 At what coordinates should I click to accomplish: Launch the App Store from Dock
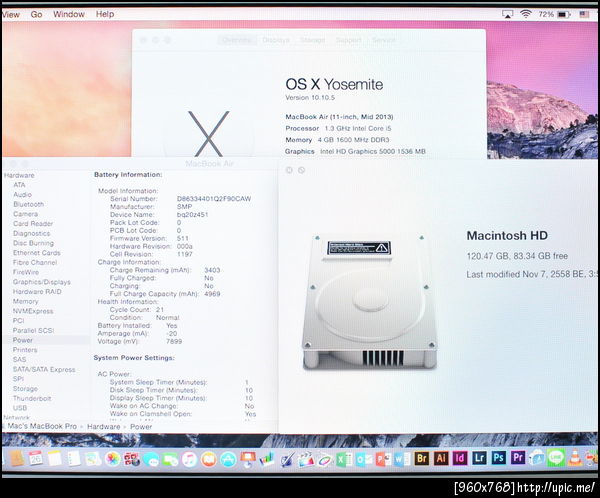(228, 459)
